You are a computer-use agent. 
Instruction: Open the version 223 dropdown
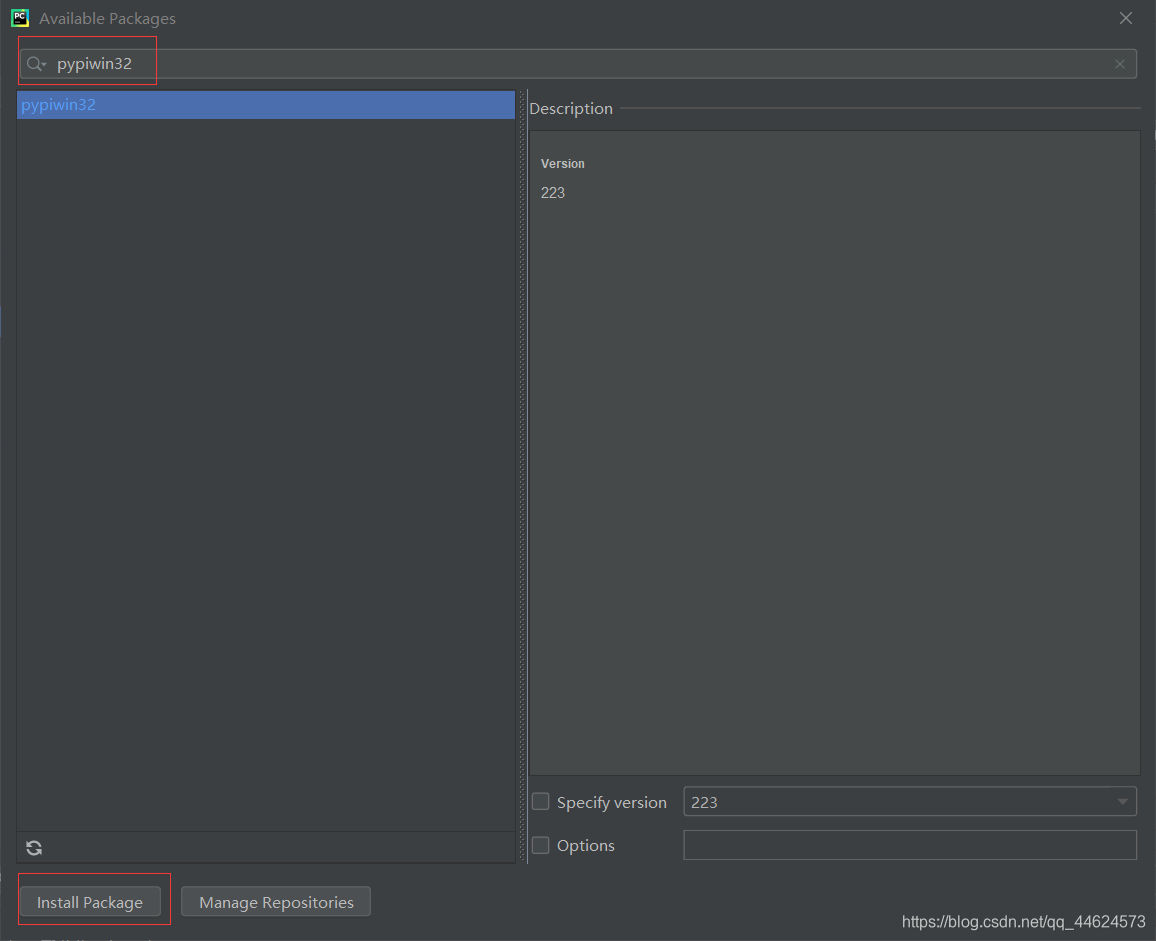[910, 802]
